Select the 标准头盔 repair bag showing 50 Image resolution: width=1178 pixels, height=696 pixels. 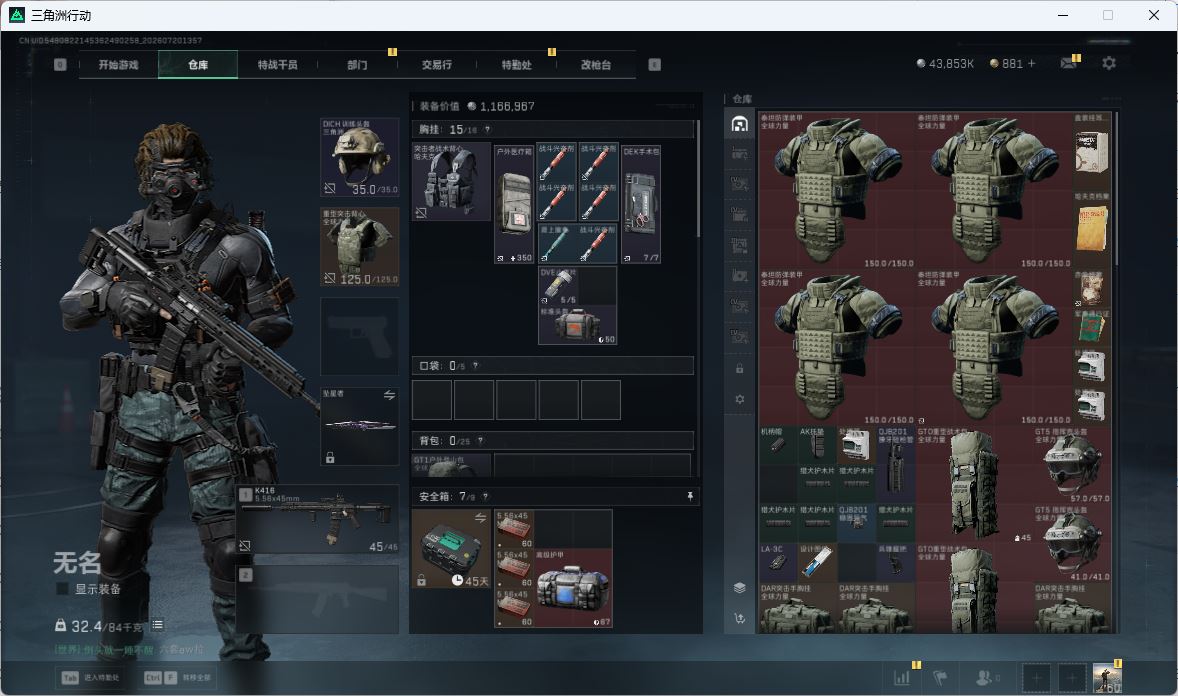tap(578, 325)
